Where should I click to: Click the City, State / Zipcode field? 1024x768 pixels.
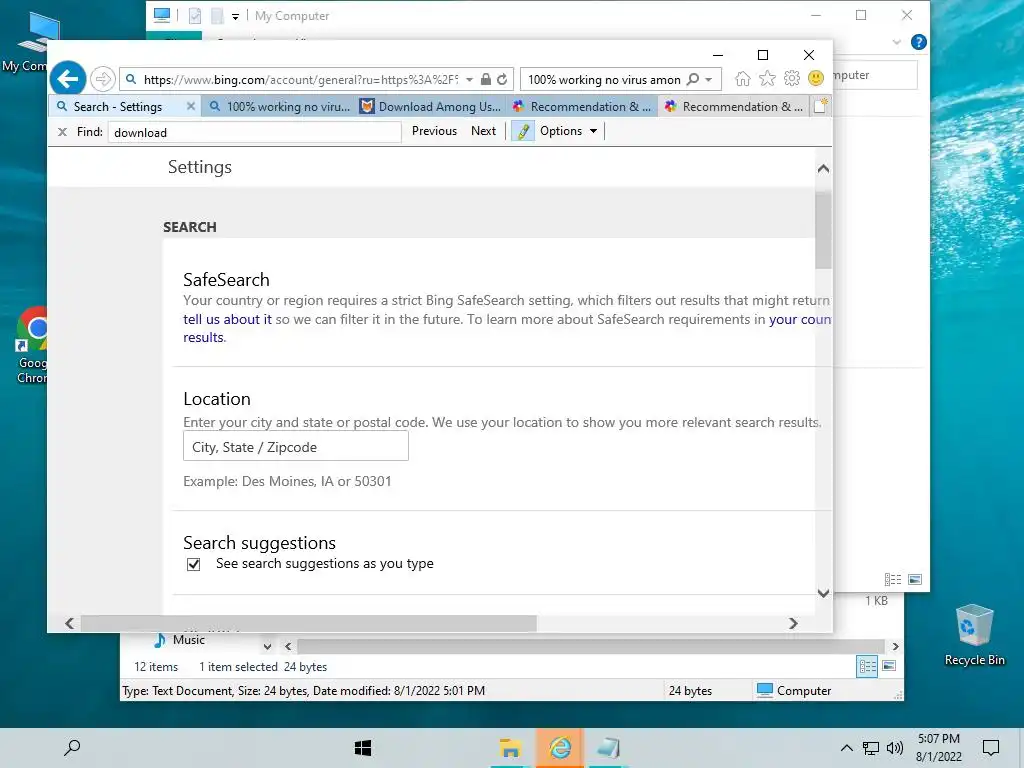coord(296,446)
